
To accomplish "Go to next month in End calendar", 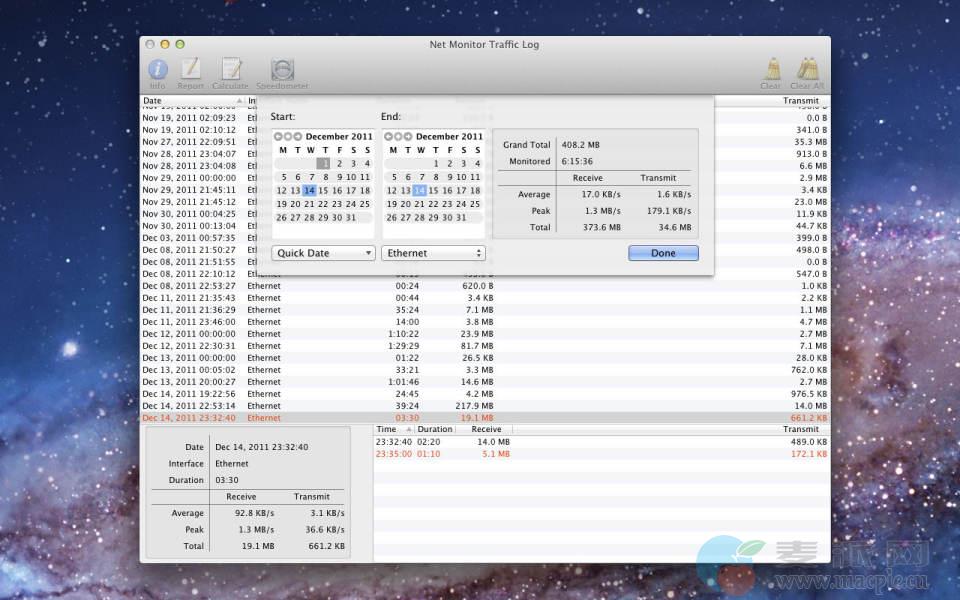I will pos(408,137).
